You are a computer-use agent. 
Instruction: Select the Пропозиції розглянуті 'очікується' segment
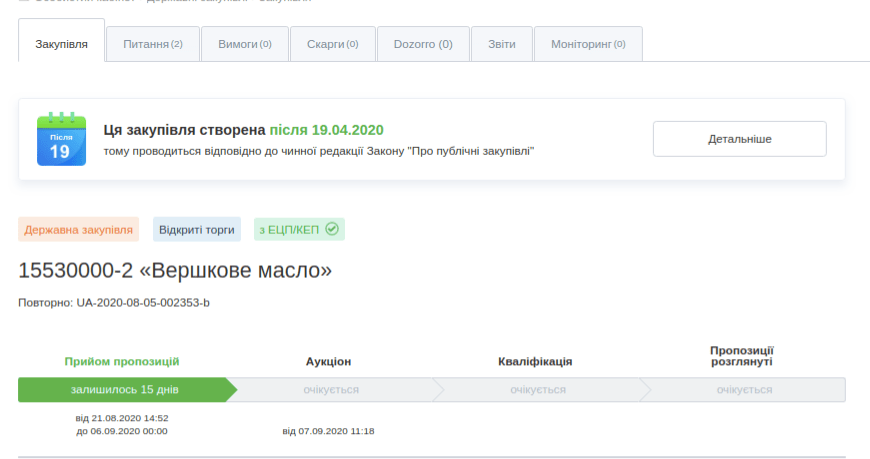tap(743, 389)
